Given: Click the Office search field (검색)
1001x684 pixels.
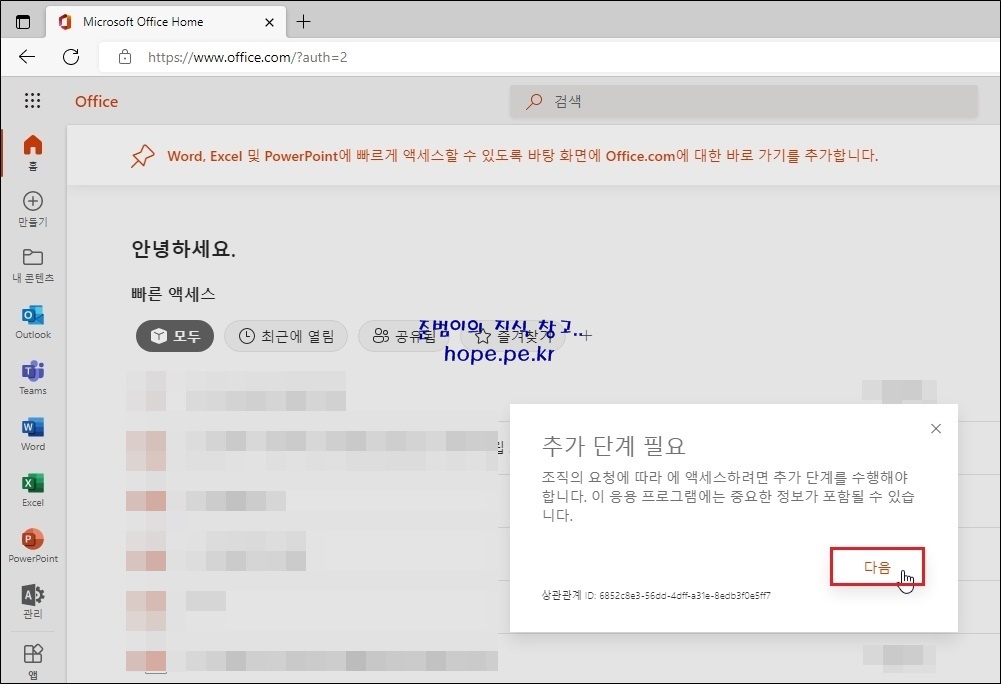Looking at the screenshot, I should [744, 101].
